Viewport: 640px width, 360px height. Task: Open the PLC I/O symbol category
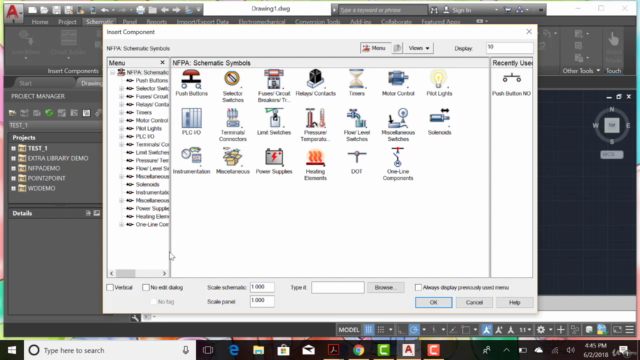(x=191, y=122)
